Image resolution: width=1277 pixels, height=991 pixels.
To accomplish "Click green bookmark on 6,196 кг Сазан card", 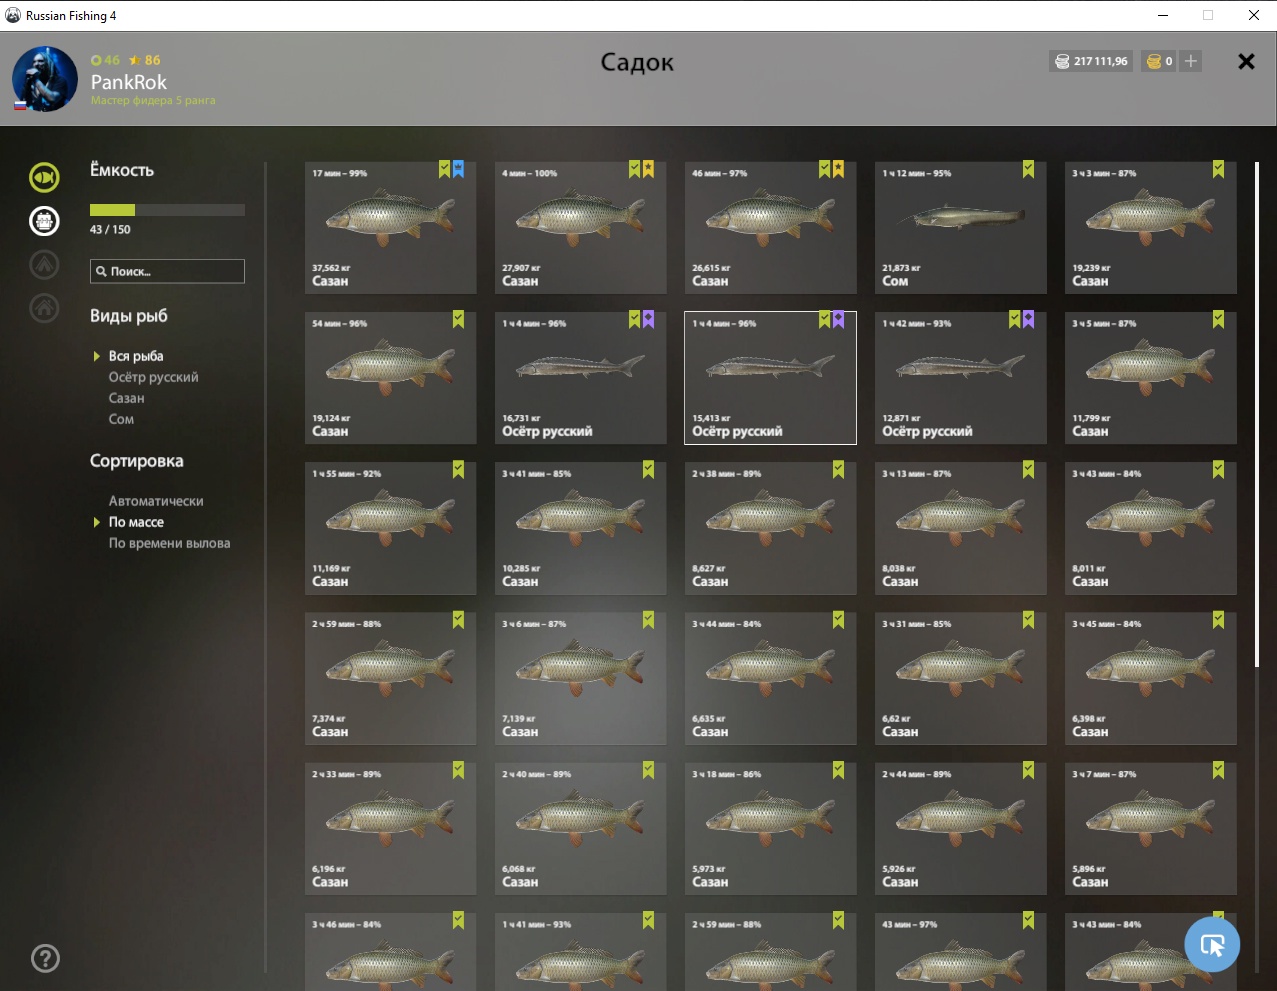I will [458, 771].
